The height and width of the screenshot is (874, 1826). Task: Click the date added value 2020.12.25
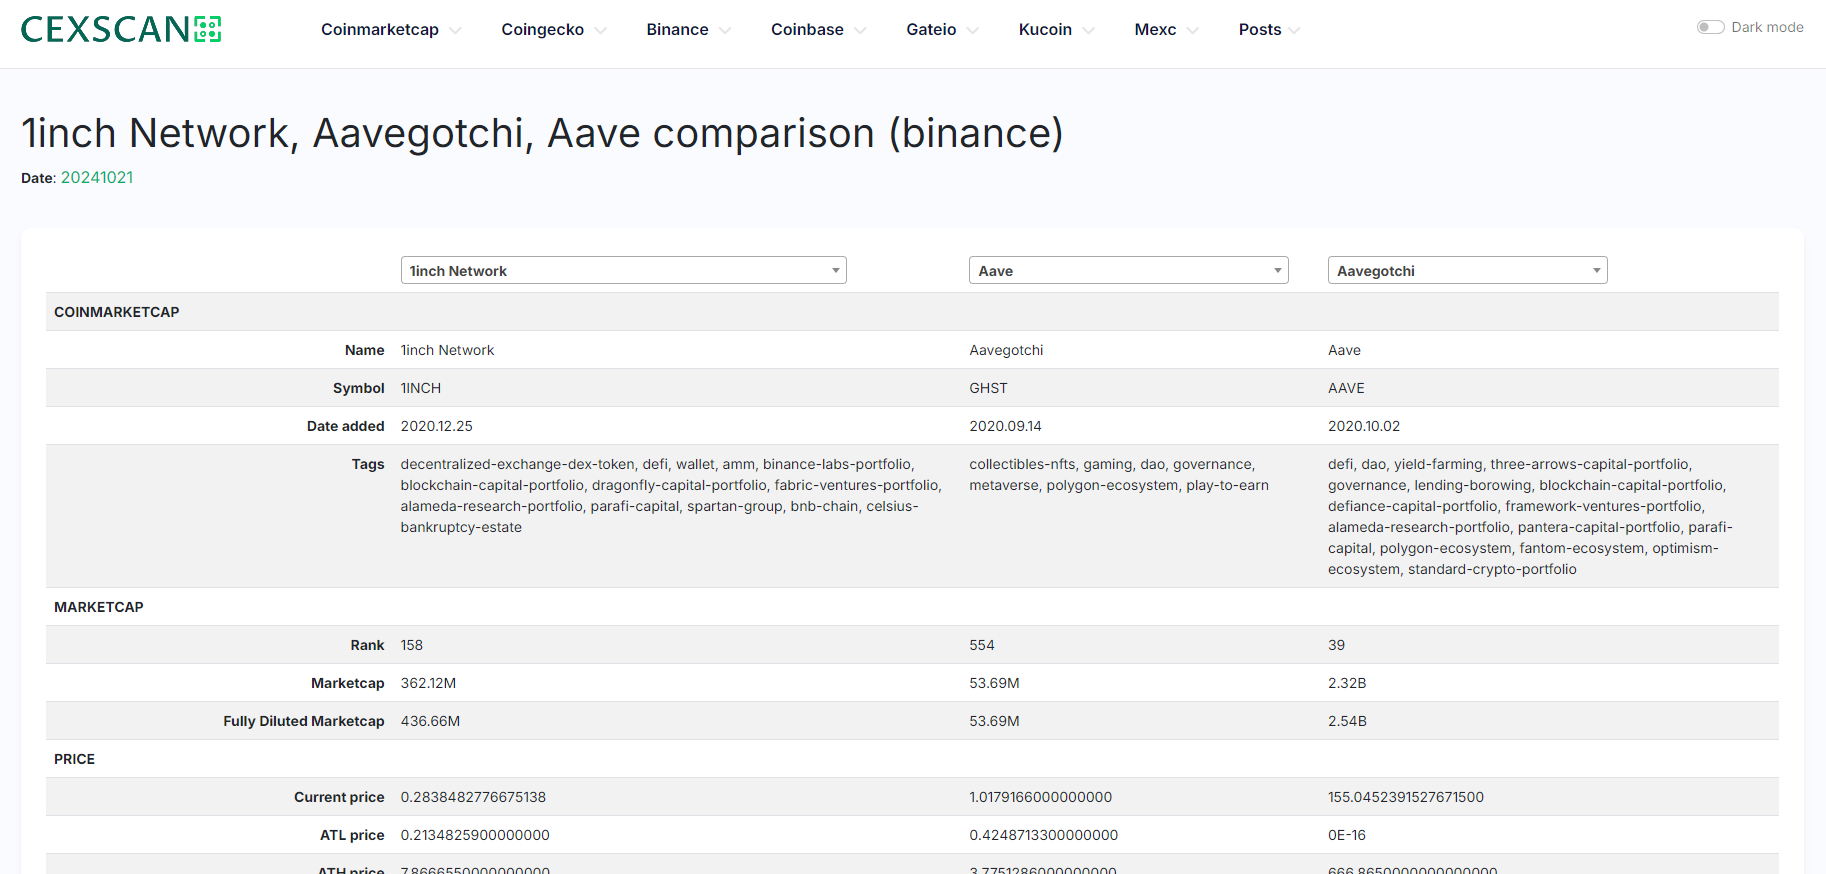tap(437, 426)
